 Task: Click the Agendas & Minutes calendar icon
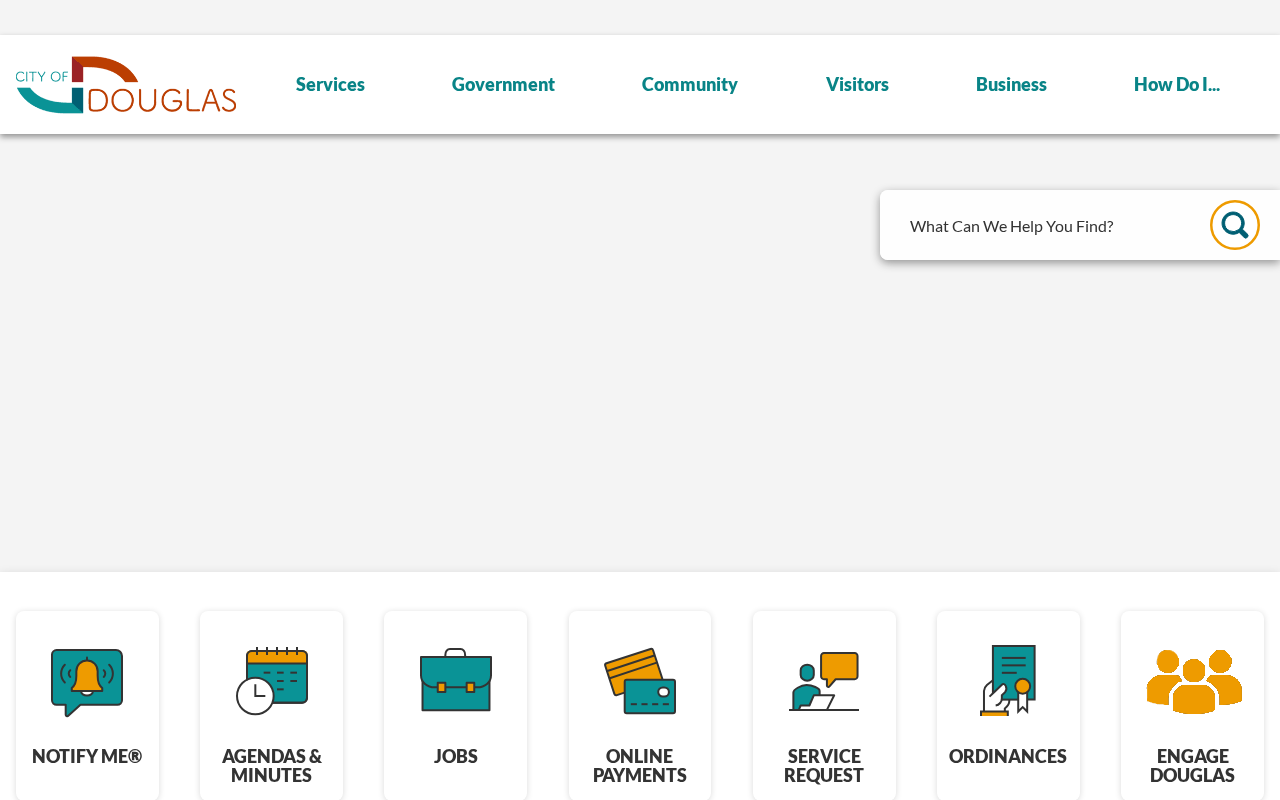point(272,681)
